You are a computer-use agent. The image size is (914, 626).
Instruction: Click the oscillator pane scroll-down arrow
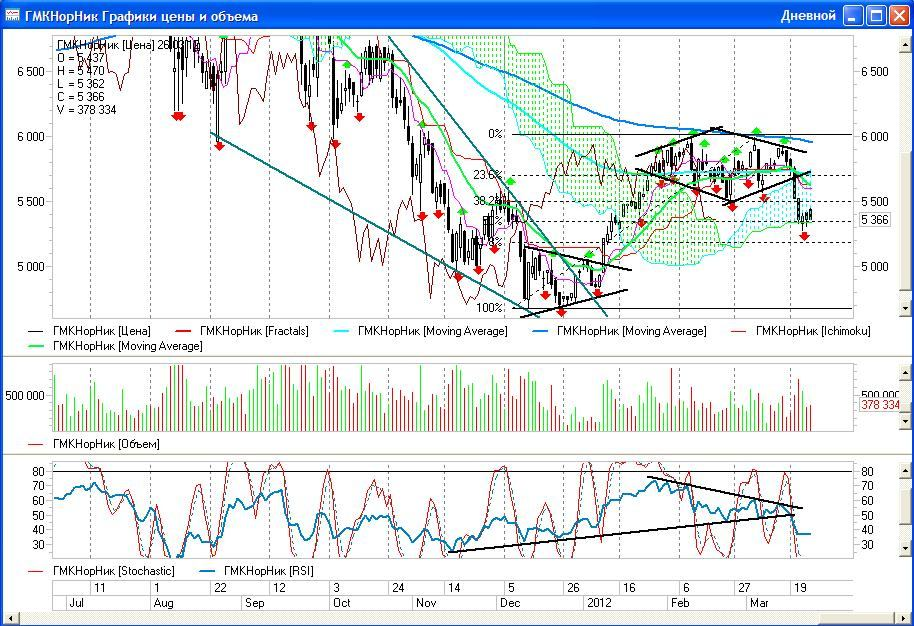905,548
